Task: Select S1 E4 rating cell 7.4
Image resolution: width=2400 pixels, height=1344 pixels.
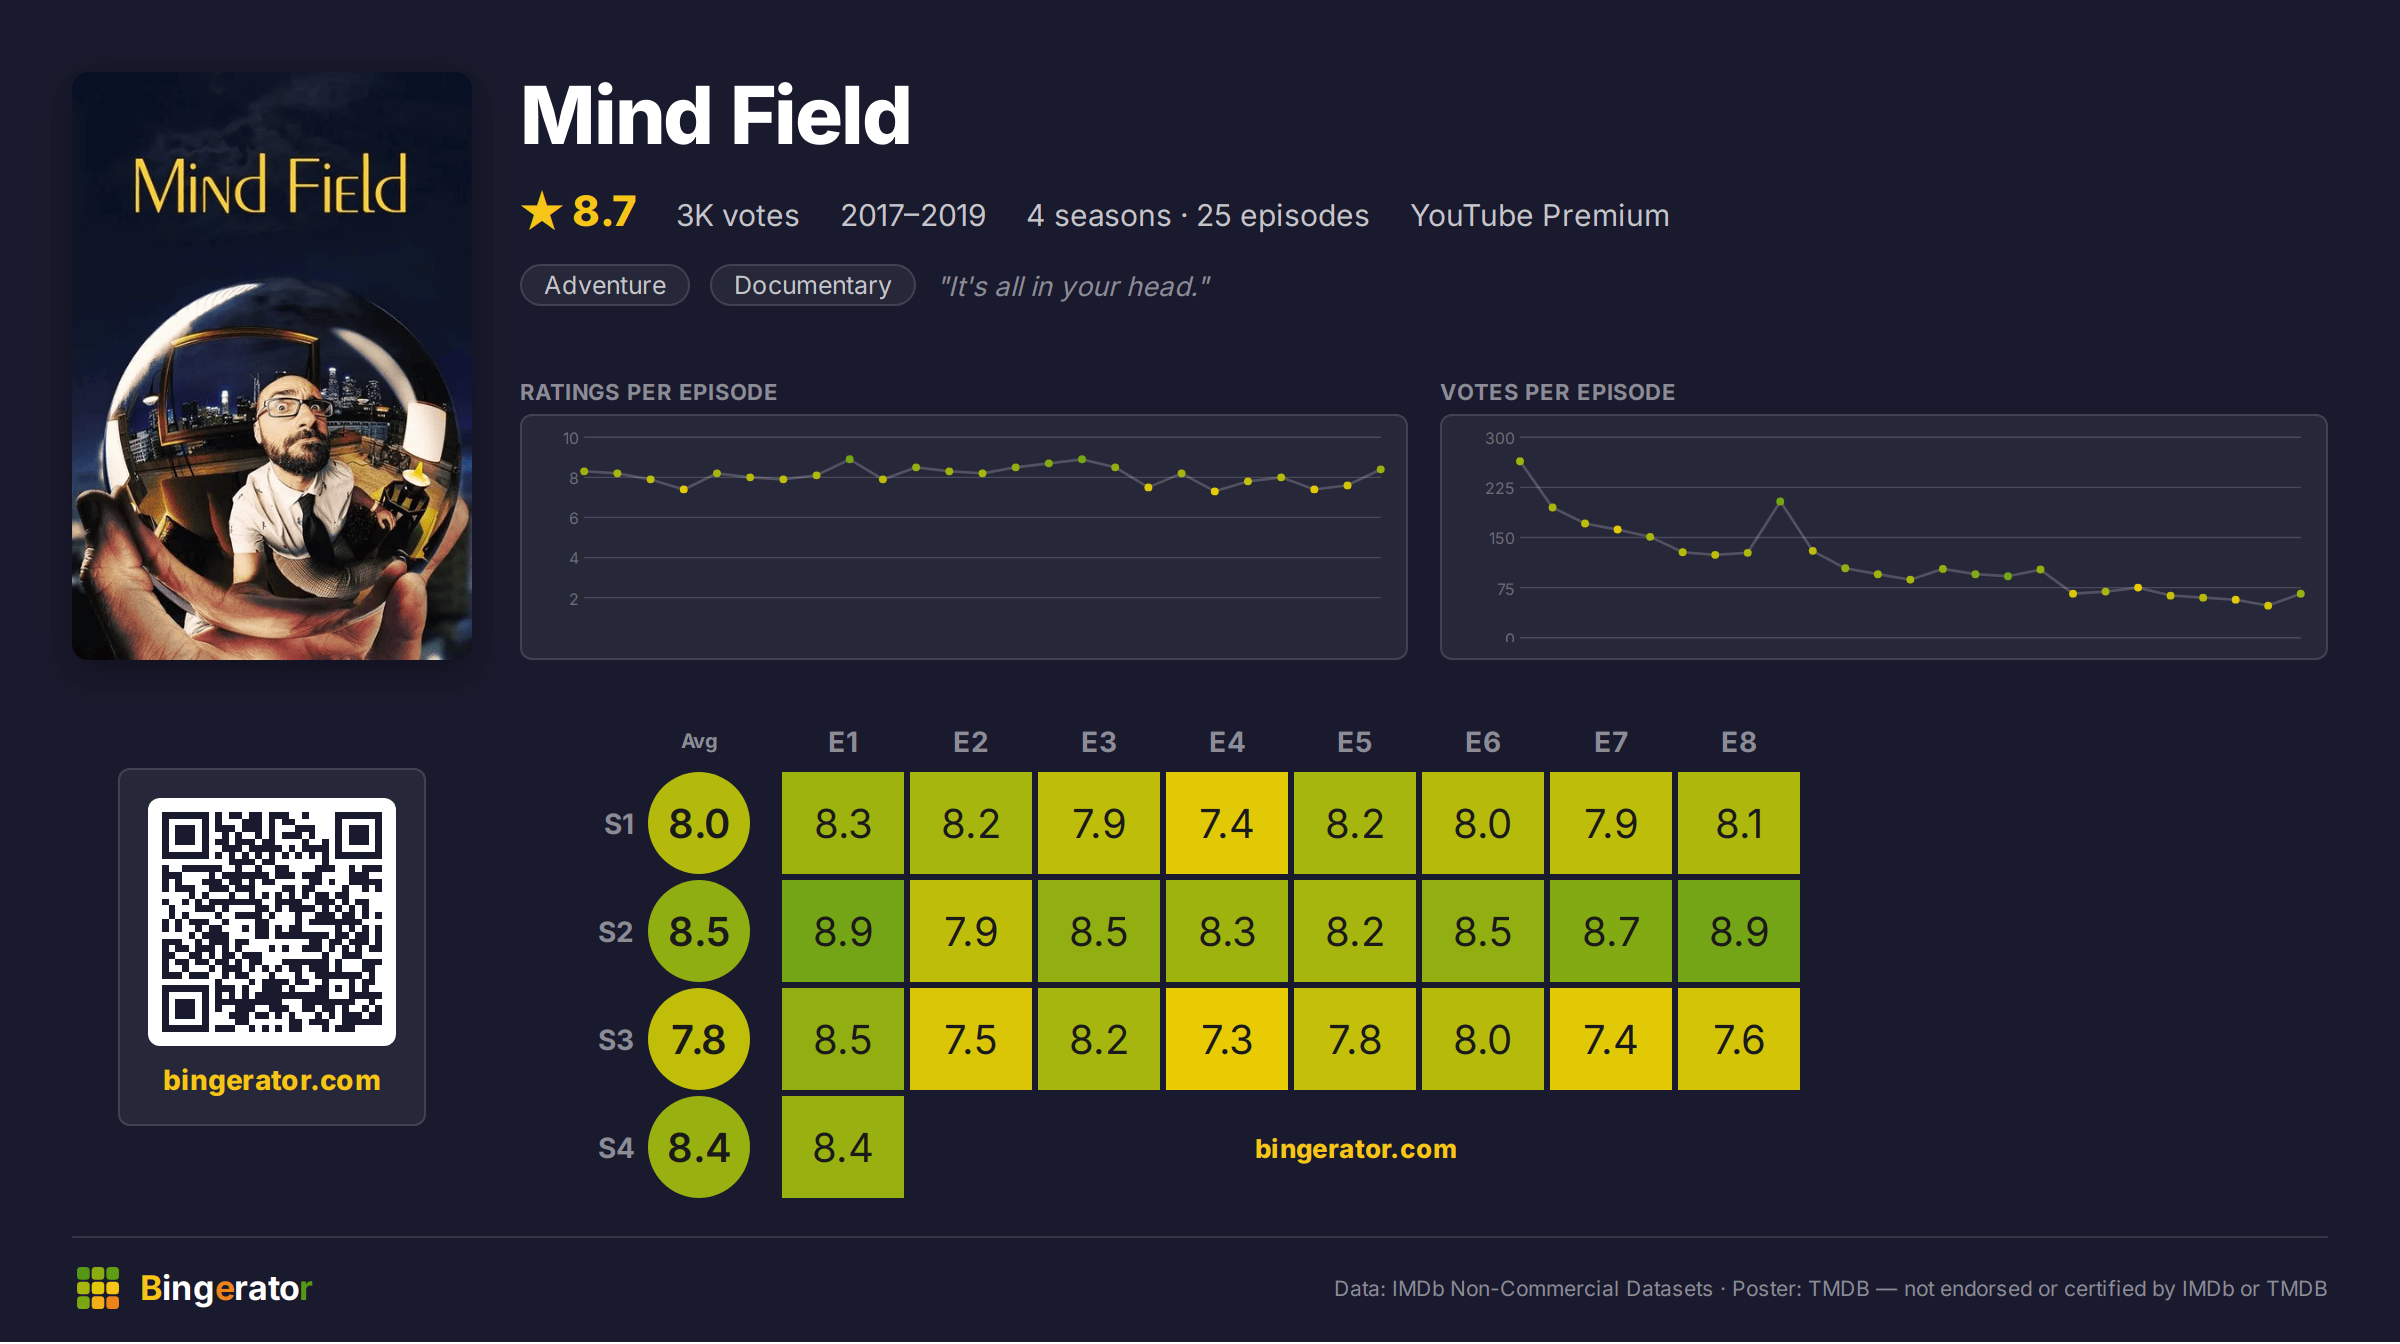Action: click(x=1227, y=823)
